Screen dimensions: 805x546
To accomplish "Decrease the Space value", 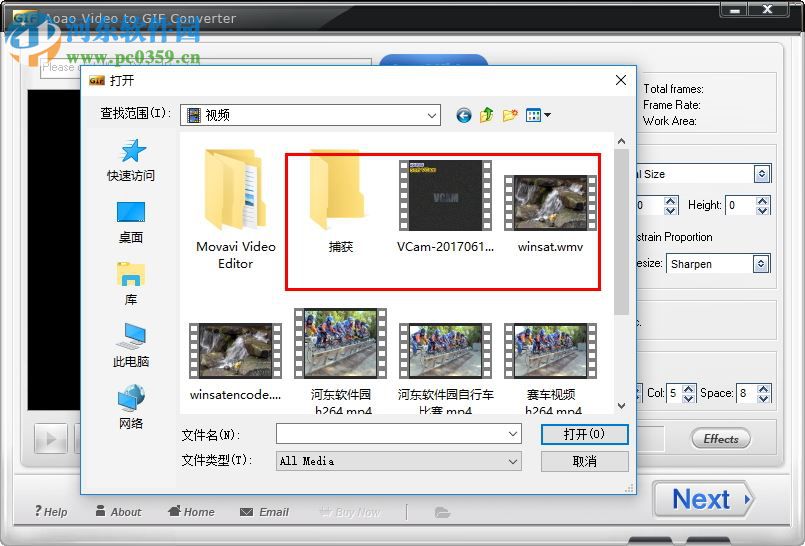I will [763, 398].
